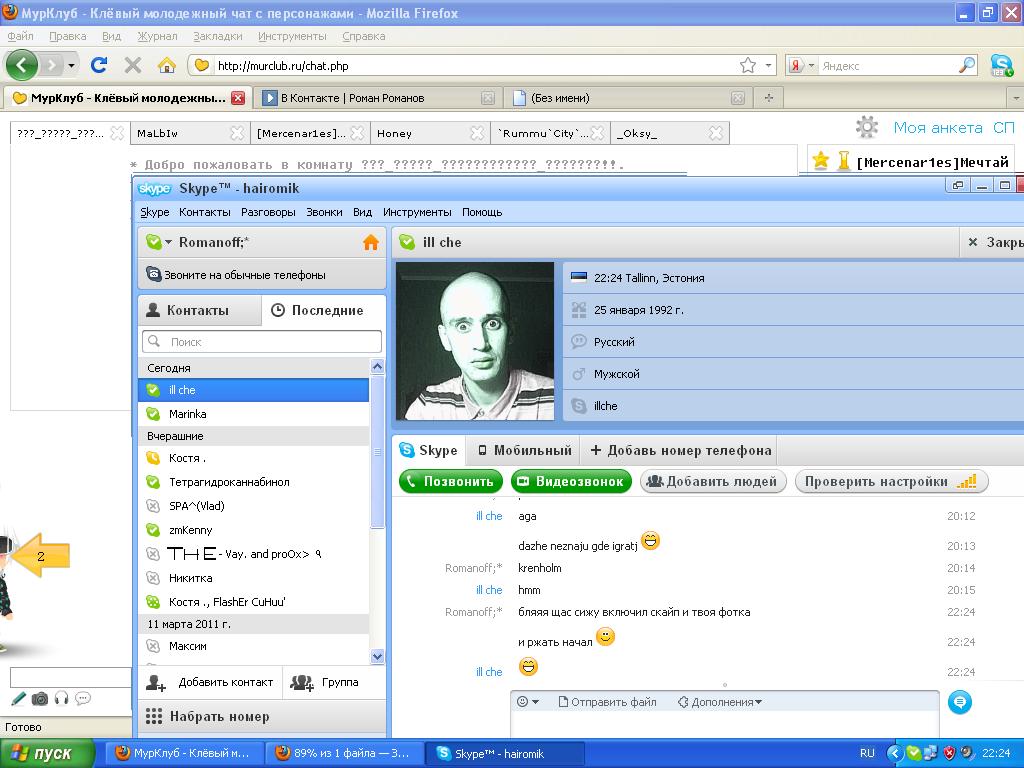Open address bar dropdown arrow
Screen dimensions: 1024x768
pyautogui.click(x=769, y=65)
